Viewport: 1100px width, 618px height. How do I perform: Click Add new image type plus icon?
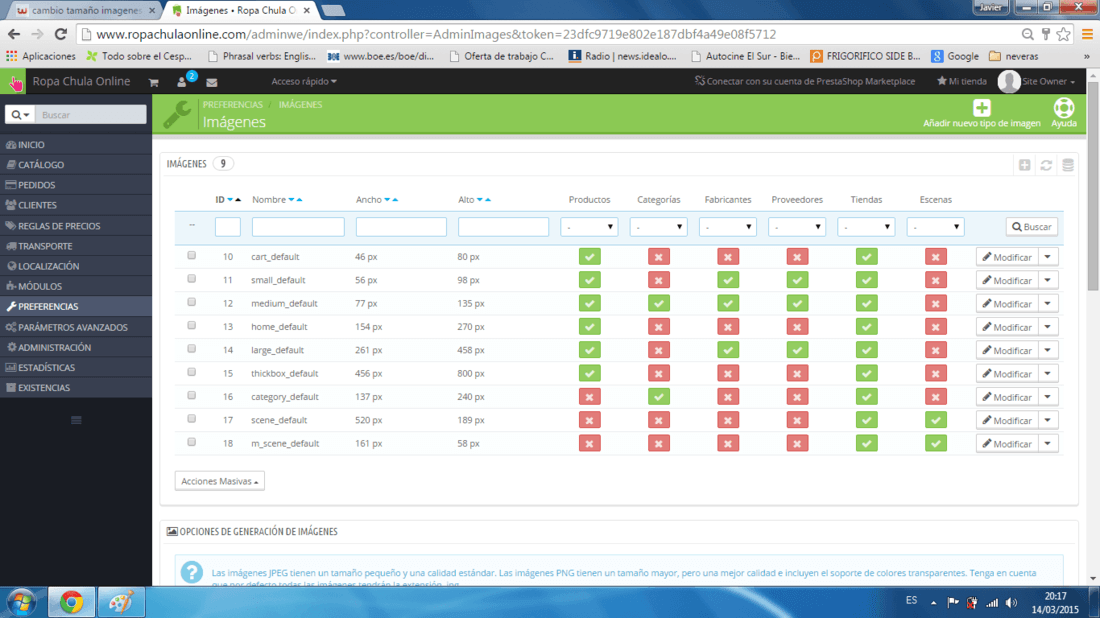[x=981, y=108]
